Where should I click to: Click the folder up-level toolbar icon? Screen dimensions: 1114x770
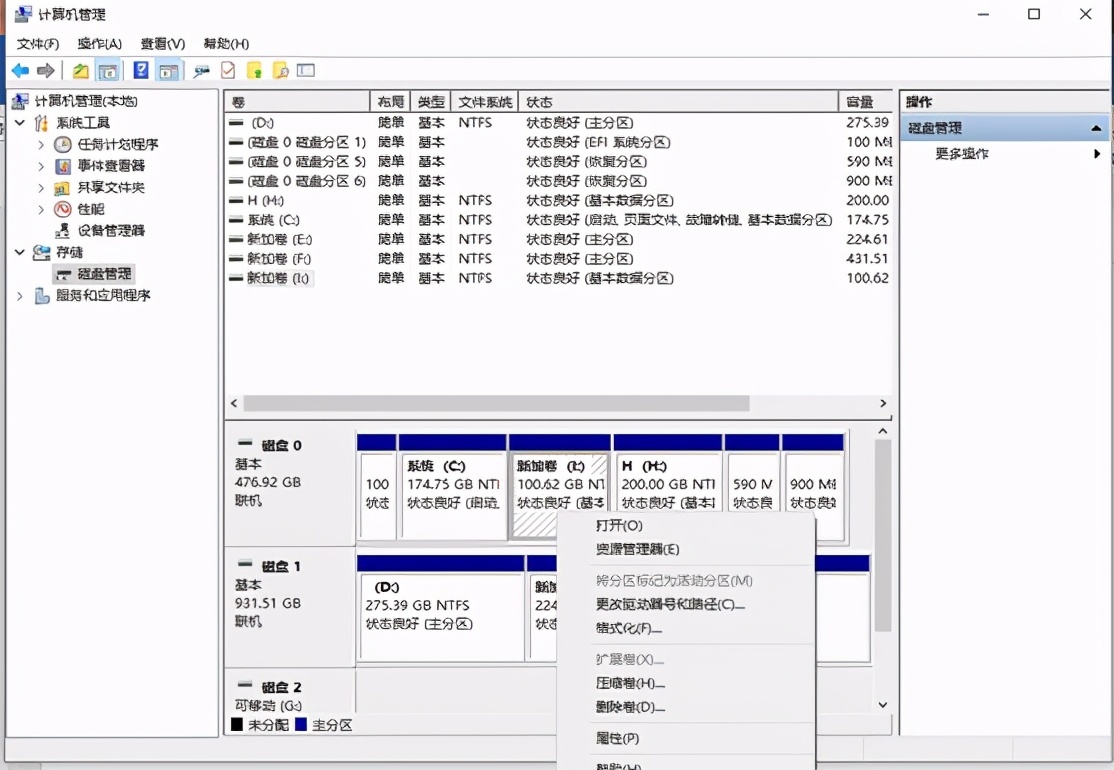pos(81,70)
